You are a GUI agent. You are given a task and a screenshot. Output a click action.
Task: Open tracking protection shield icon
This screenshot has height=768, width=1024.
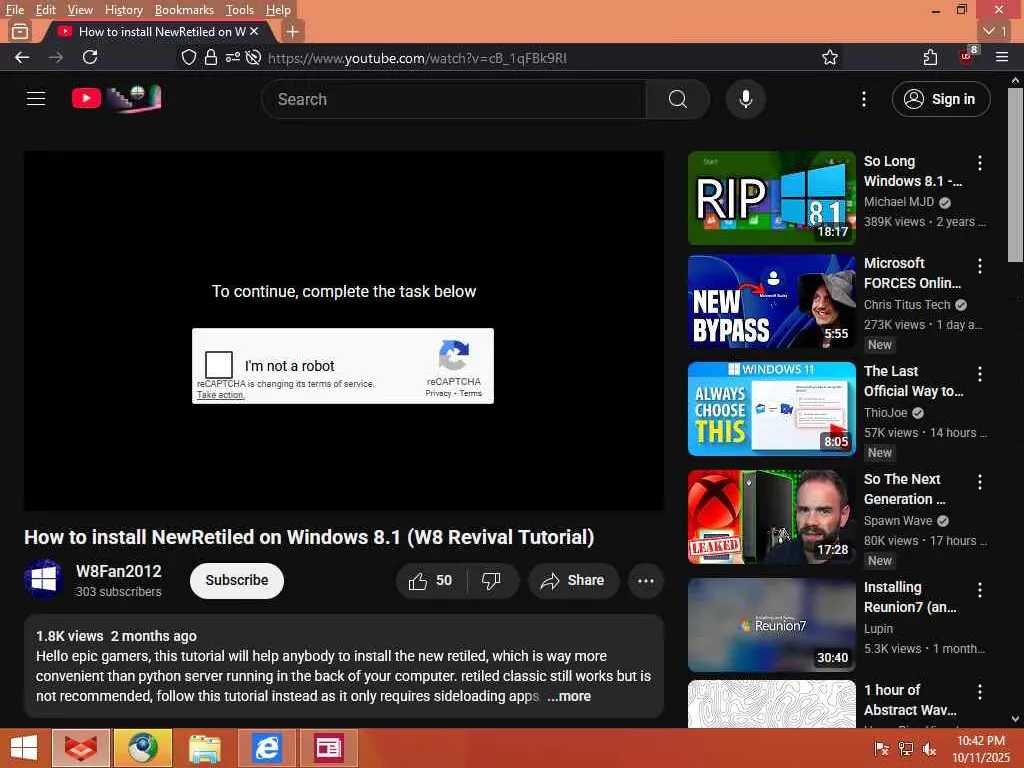(x=189, y=57)
